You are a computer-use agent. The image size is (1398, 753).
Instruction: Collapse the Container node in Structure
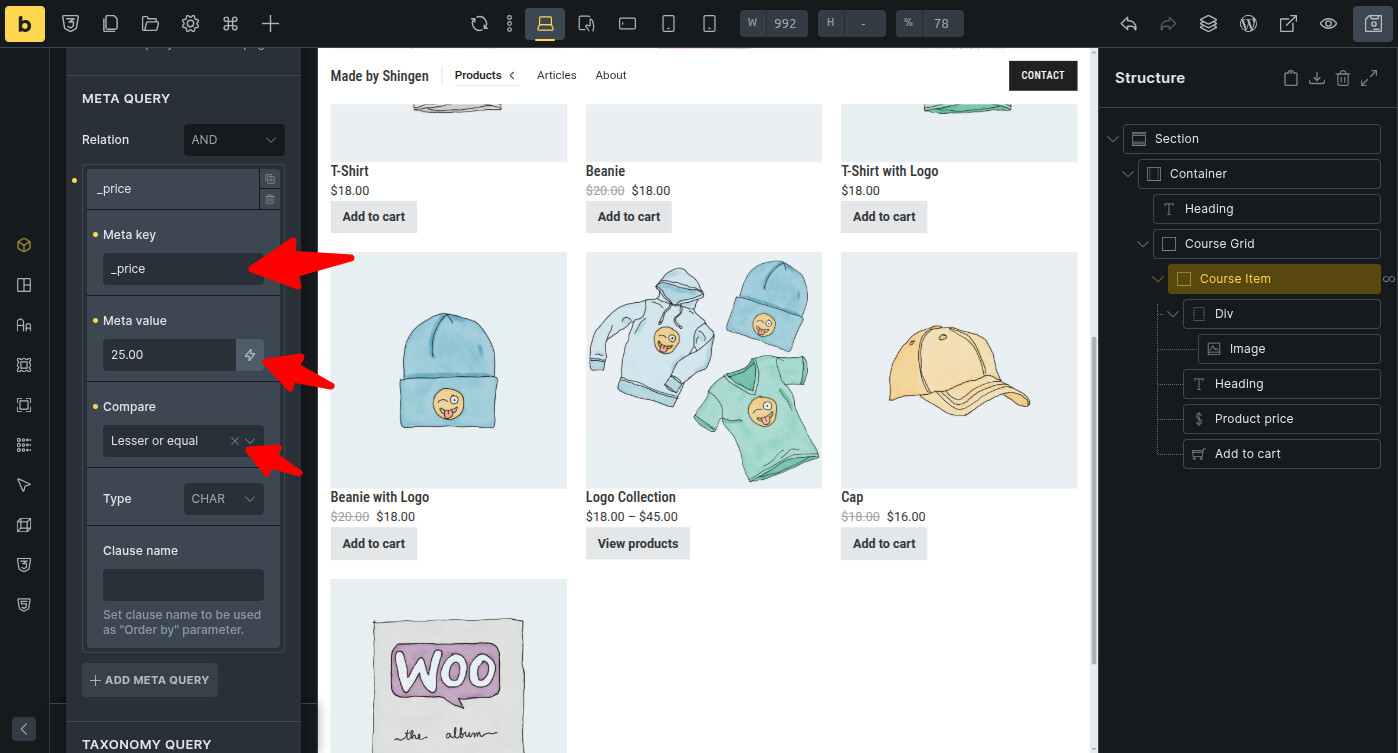coord(1128,174)
